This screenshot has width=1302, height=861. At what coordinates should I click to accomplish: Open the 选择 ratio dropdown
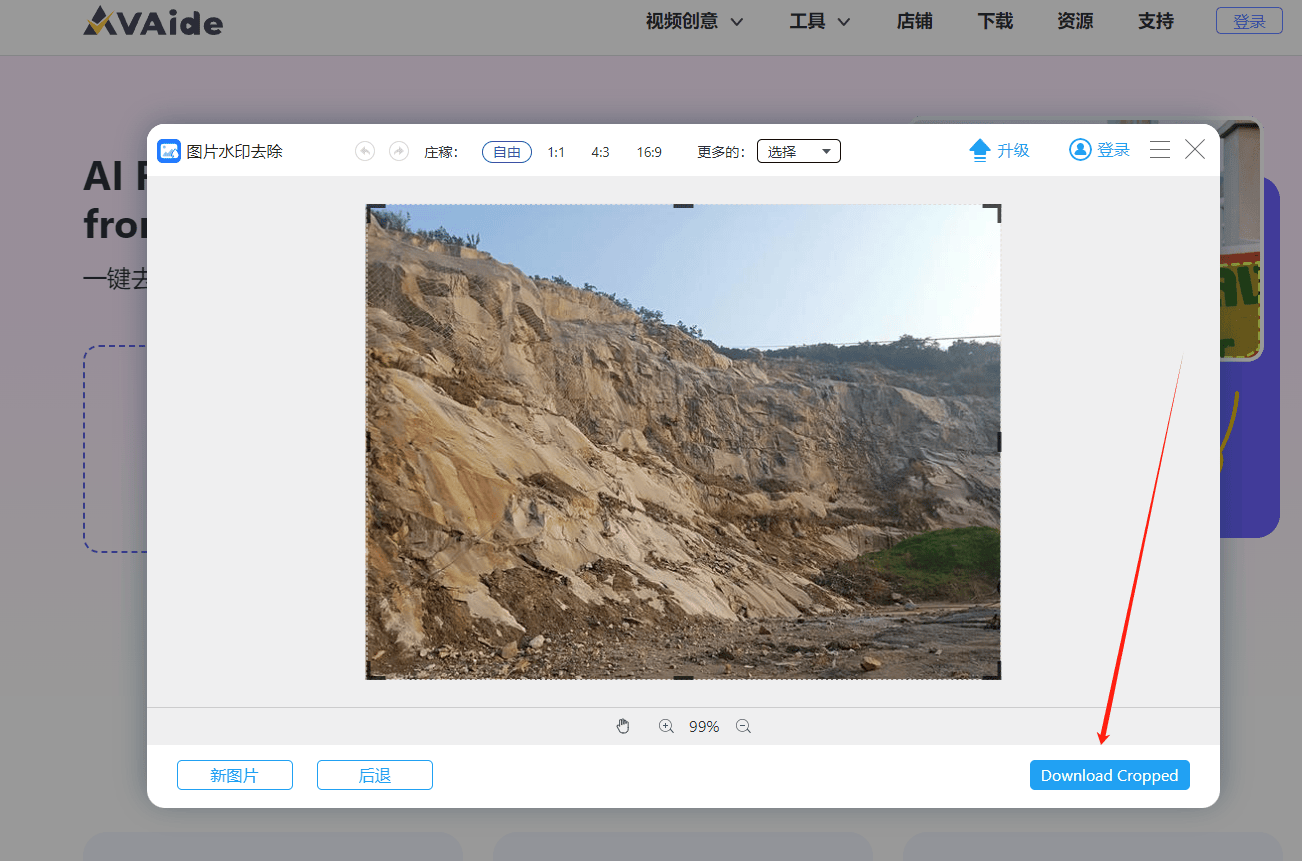[x=798, y=151]
